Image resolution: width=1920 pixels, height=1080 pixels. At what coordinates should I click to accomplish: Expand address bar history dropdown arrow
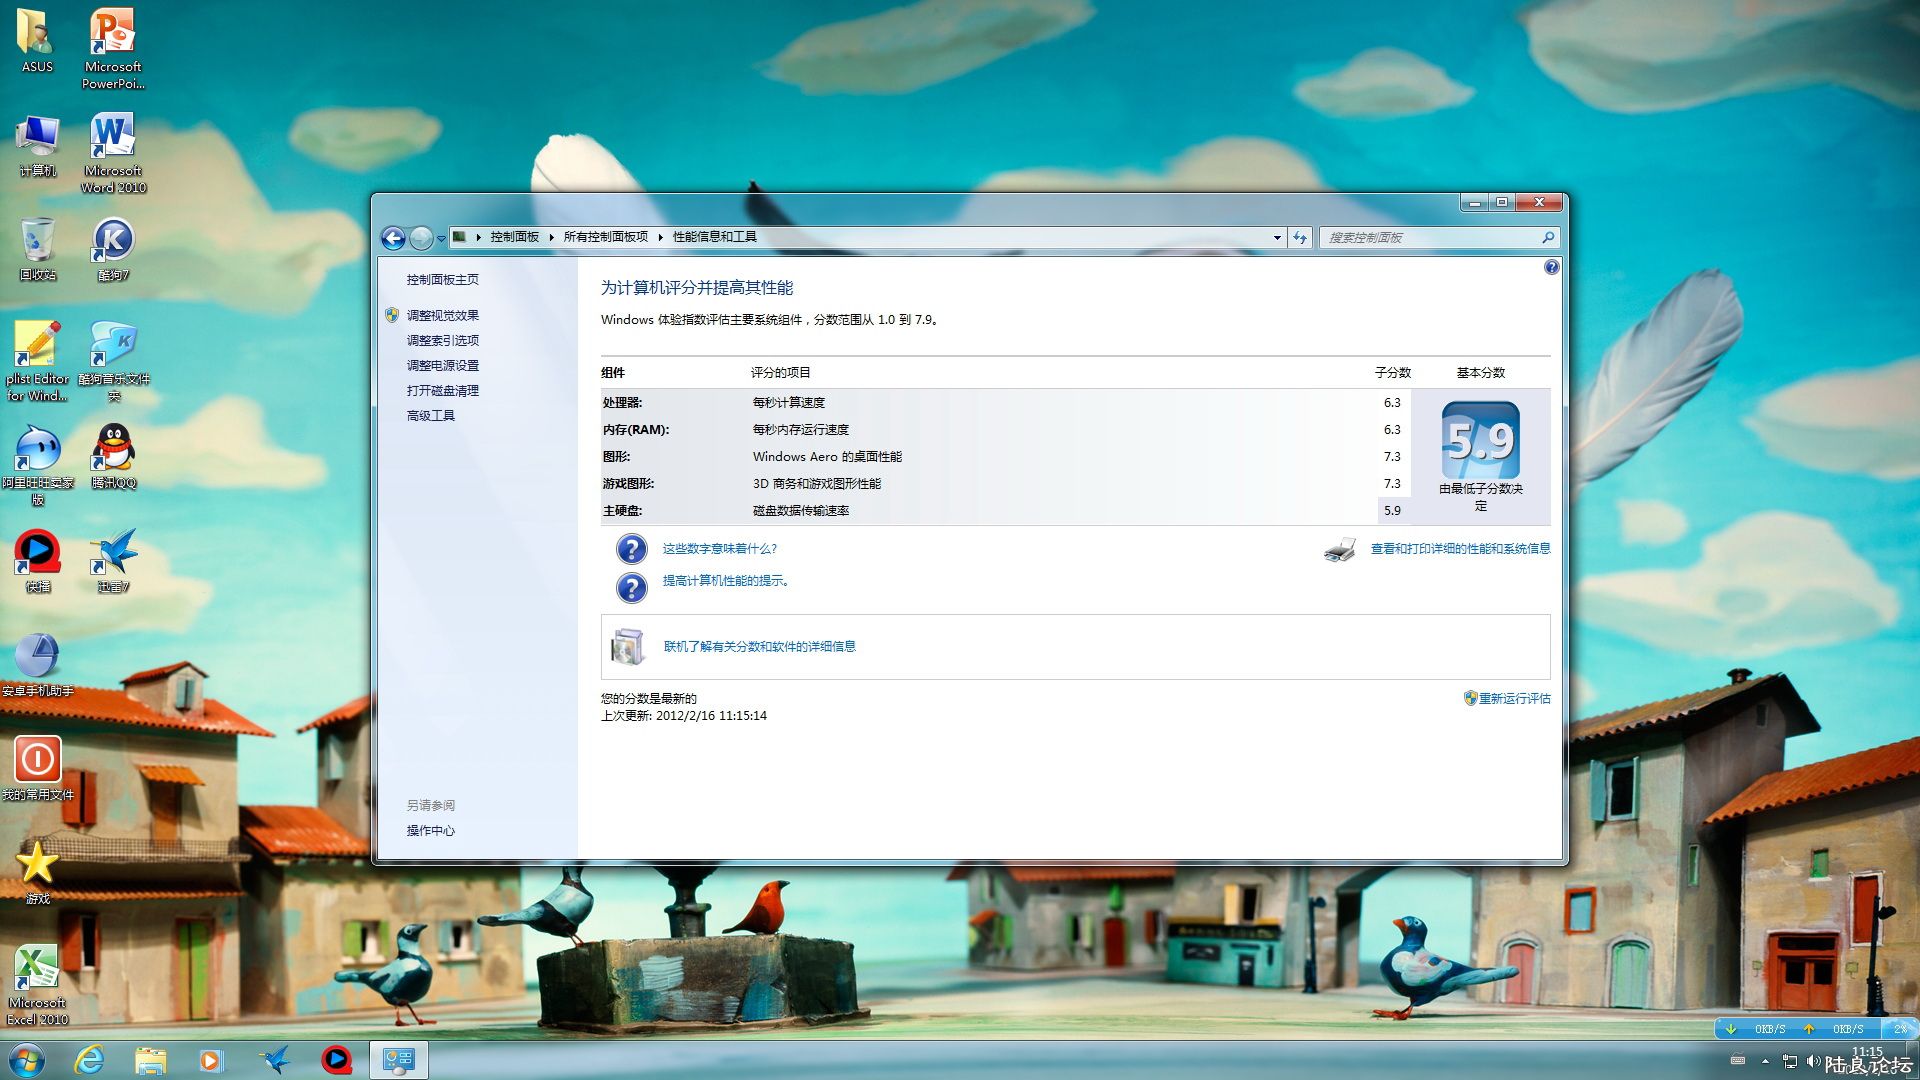1277,238
